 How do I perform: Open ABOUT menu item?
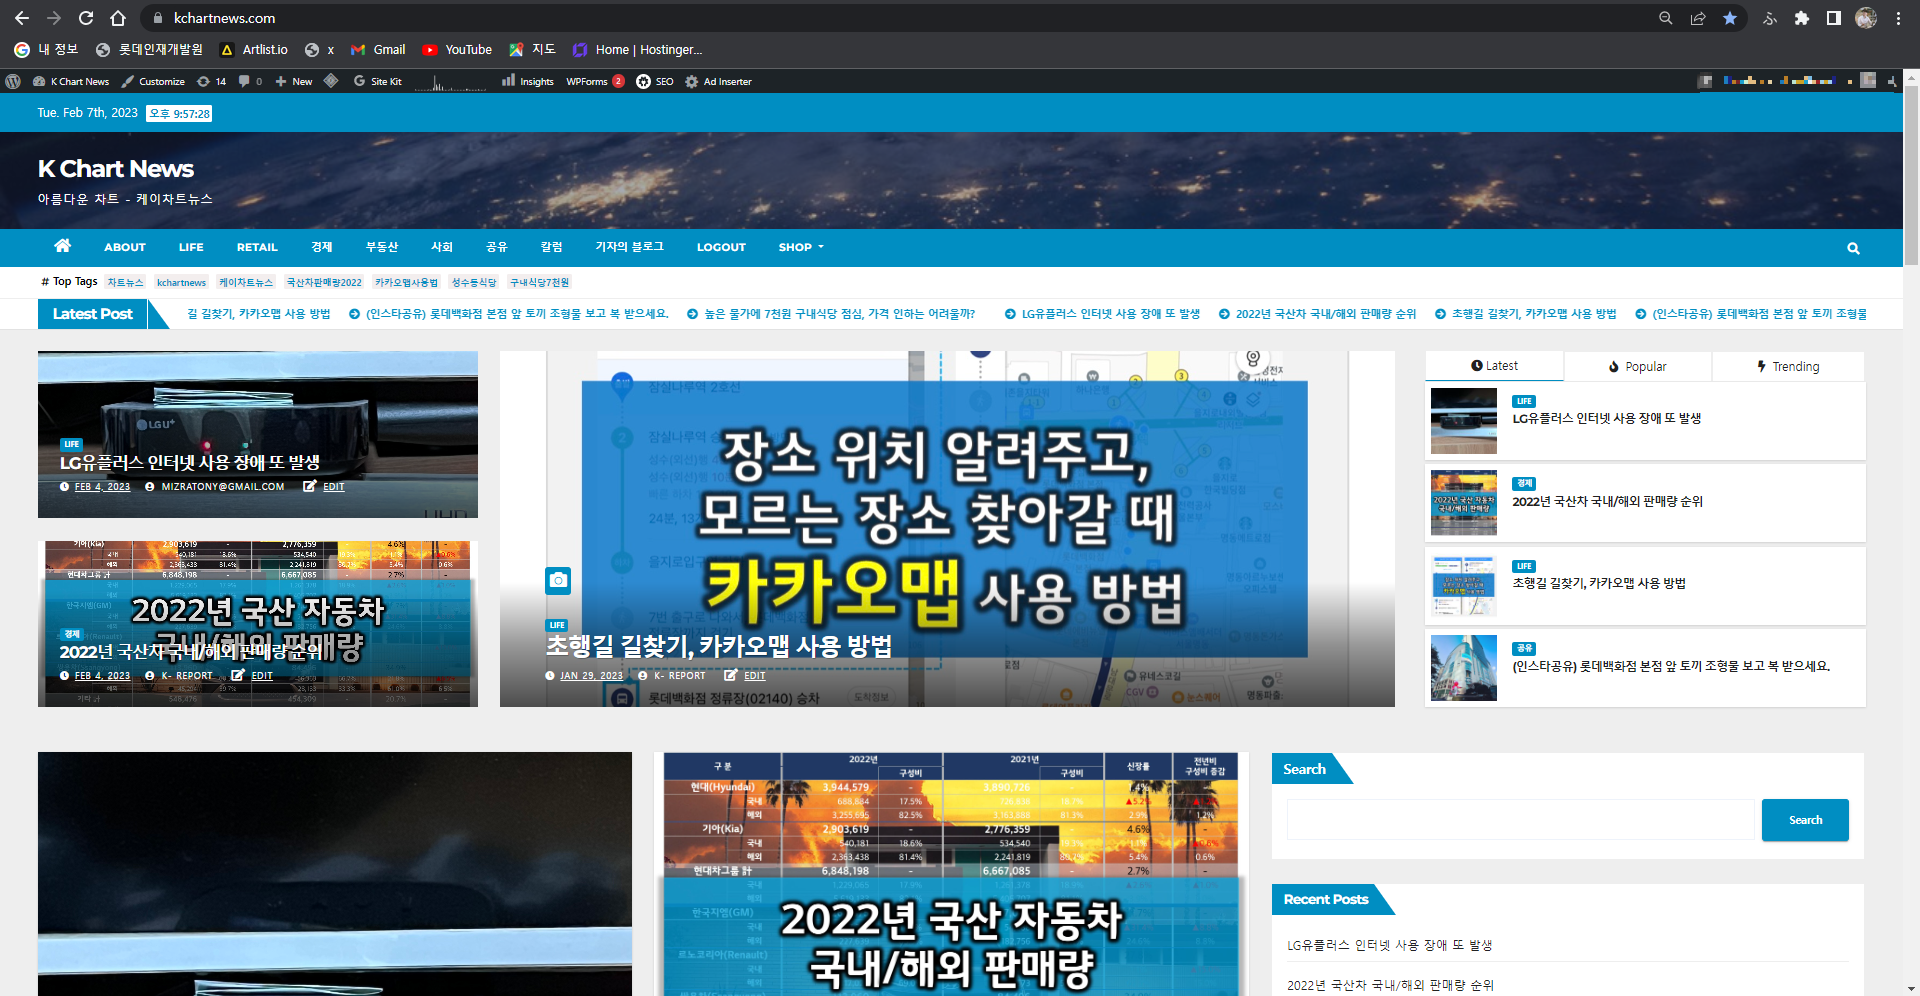(125, 247)
